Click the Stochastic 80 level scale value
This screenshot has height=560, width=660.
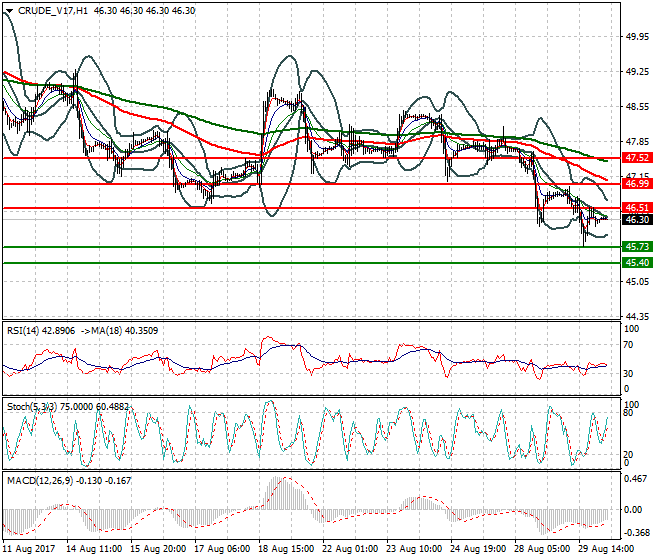[x=628, y=413]
